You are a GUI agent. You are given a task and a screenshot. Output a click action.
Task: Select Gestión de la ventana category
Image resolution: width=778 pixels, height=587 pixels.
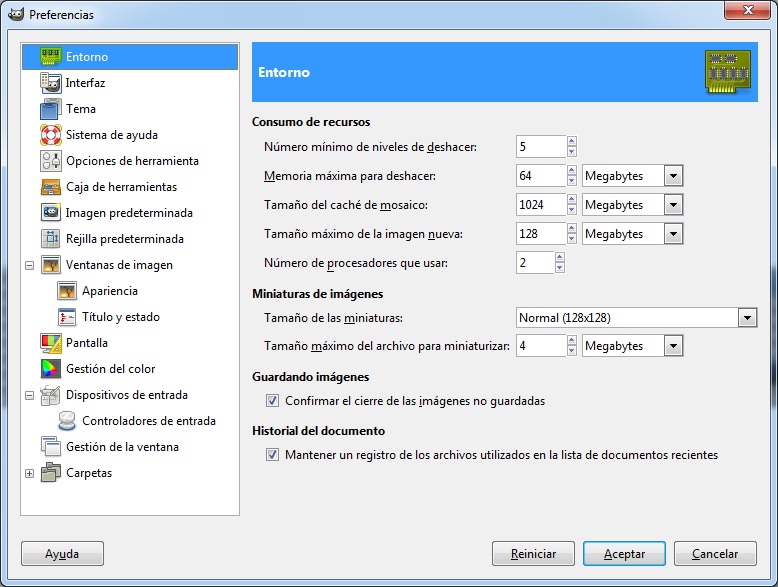pyautogui.click(x=122, y=447)
